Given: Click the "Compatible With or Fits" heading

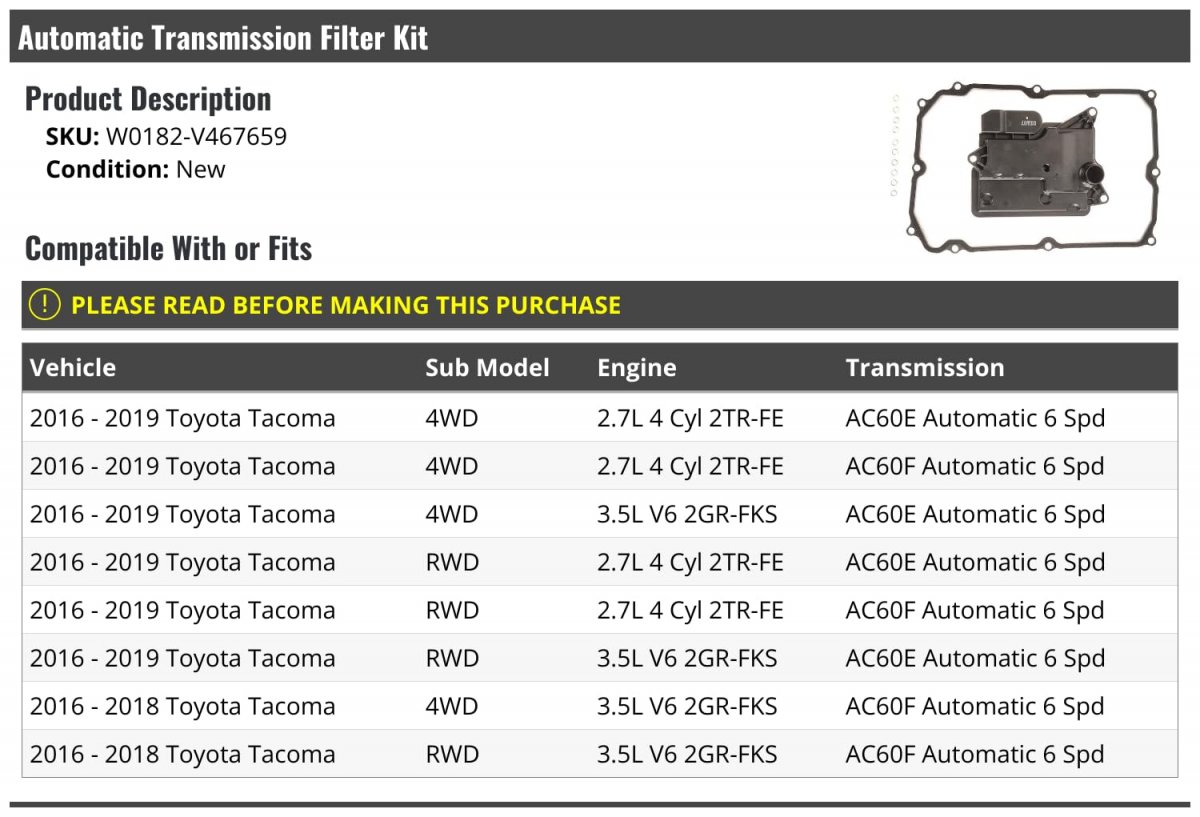Looking at the screenshot, I should click(168, 249).
